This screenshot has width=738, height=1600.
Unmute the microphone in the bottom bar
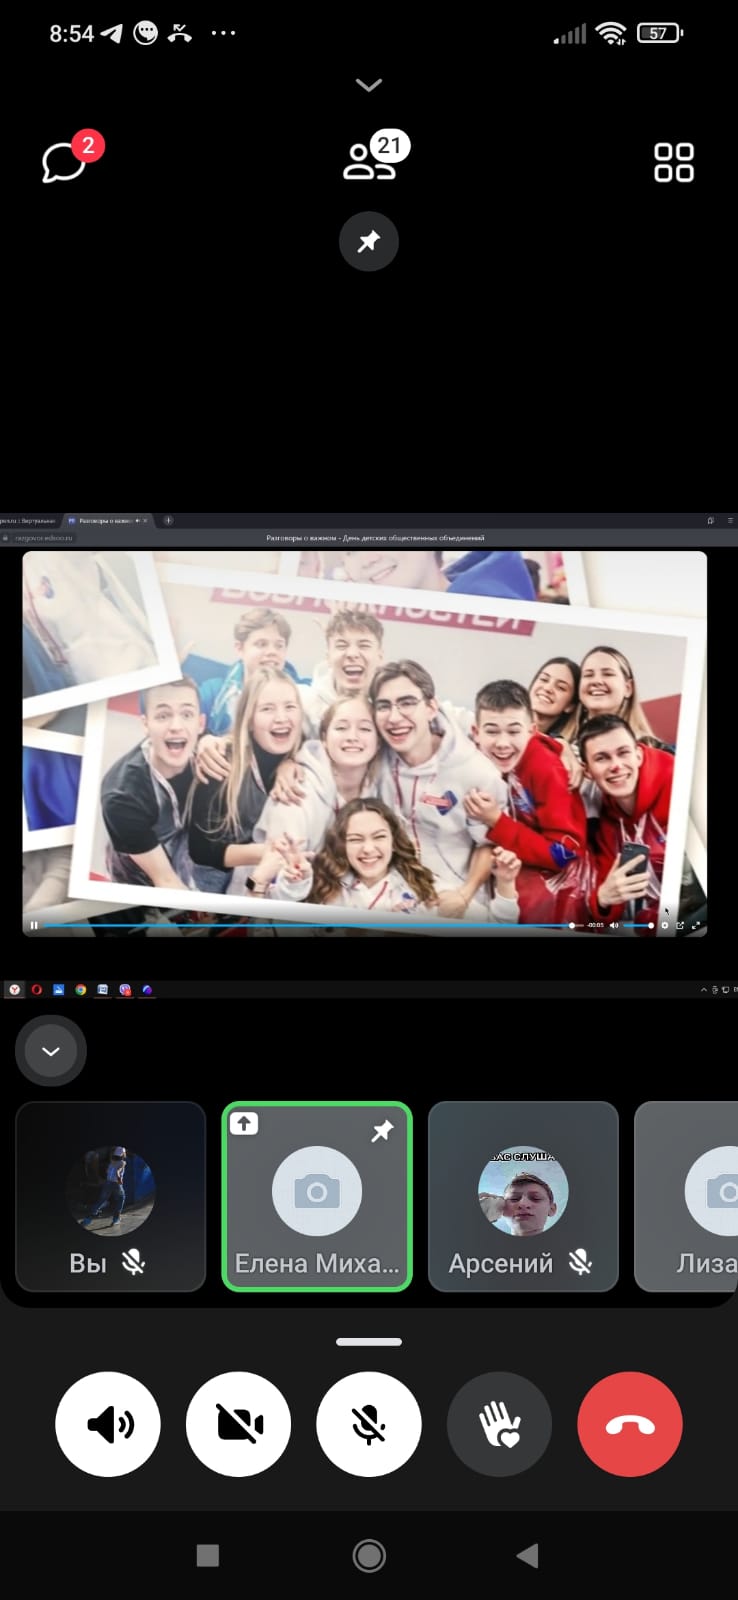click(369, 1424)
